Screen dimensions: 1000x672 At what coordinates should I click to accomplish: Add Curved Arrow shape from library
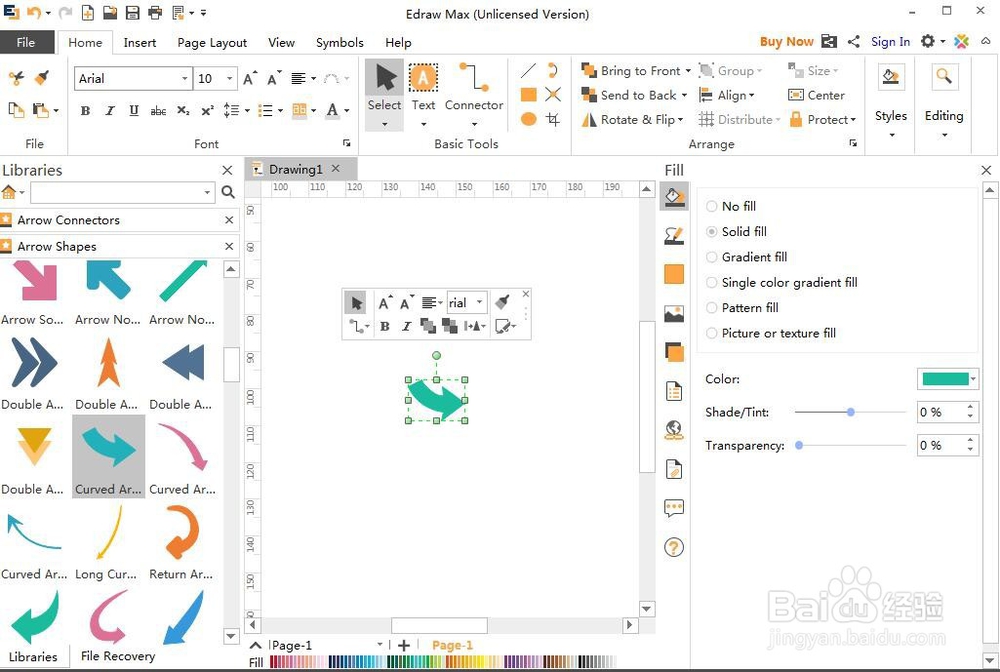108,456
